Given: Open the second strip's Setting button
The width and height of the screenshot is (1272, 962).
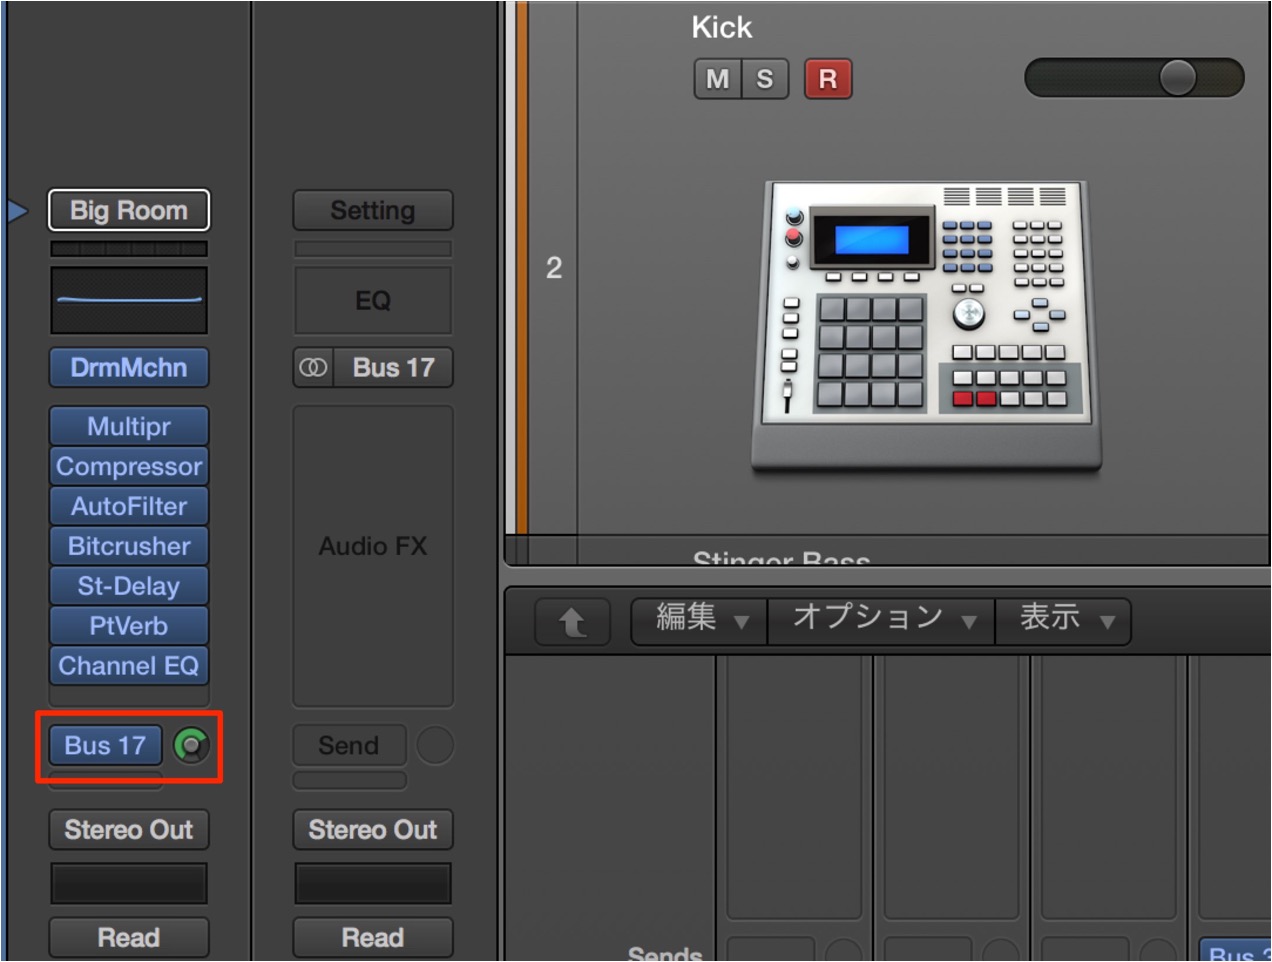Looking at the screenshot, I should pyautogui.click(x=373, y=210).
